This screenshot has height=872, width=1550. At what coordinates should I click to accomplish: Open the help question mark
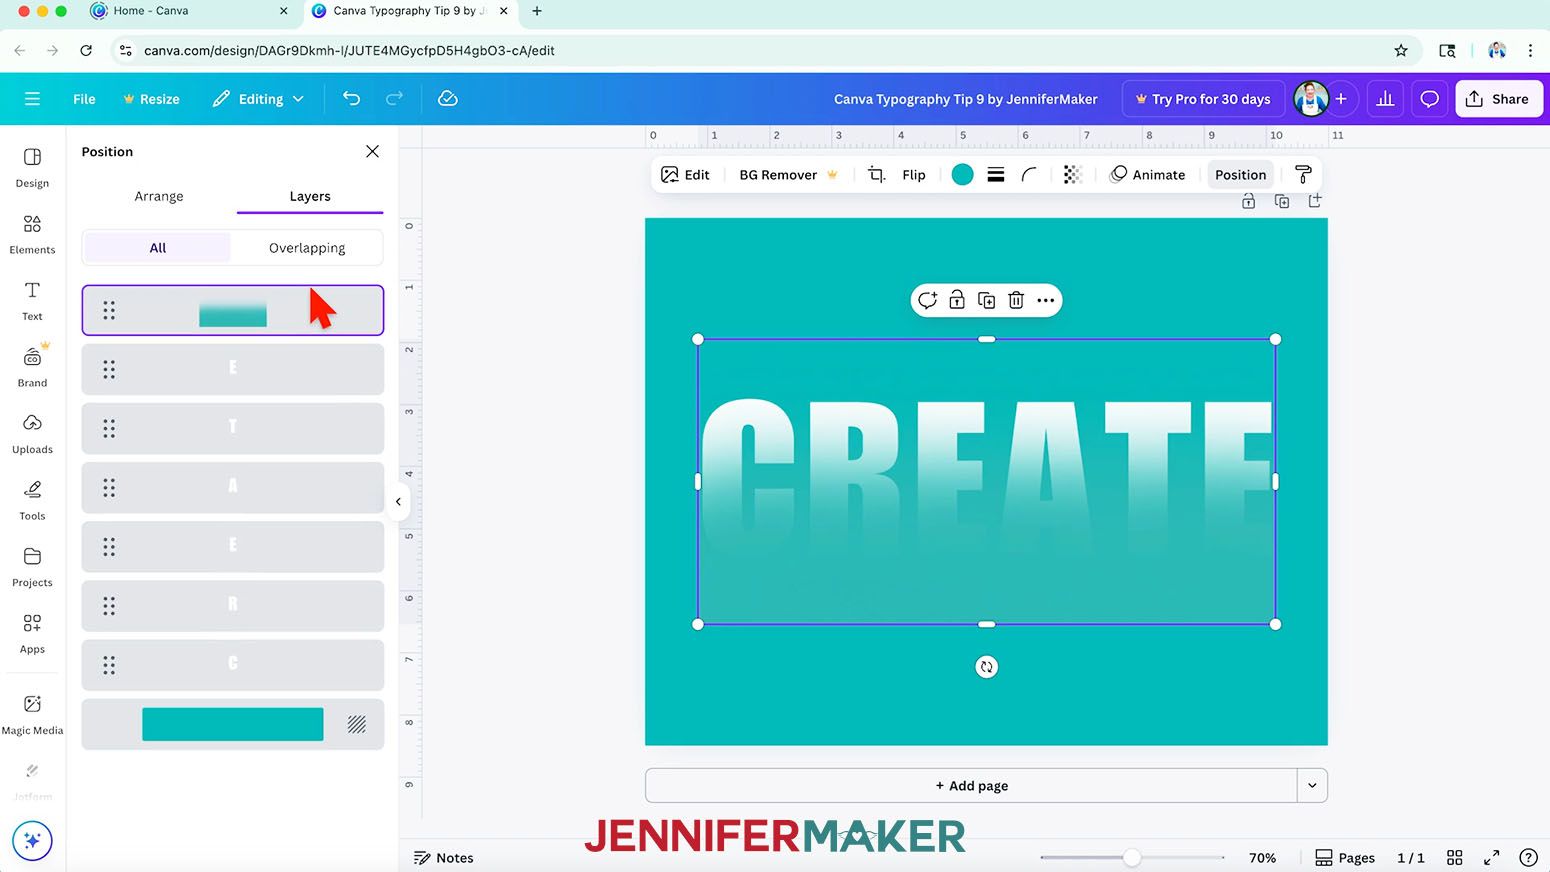pos(1528,858)
